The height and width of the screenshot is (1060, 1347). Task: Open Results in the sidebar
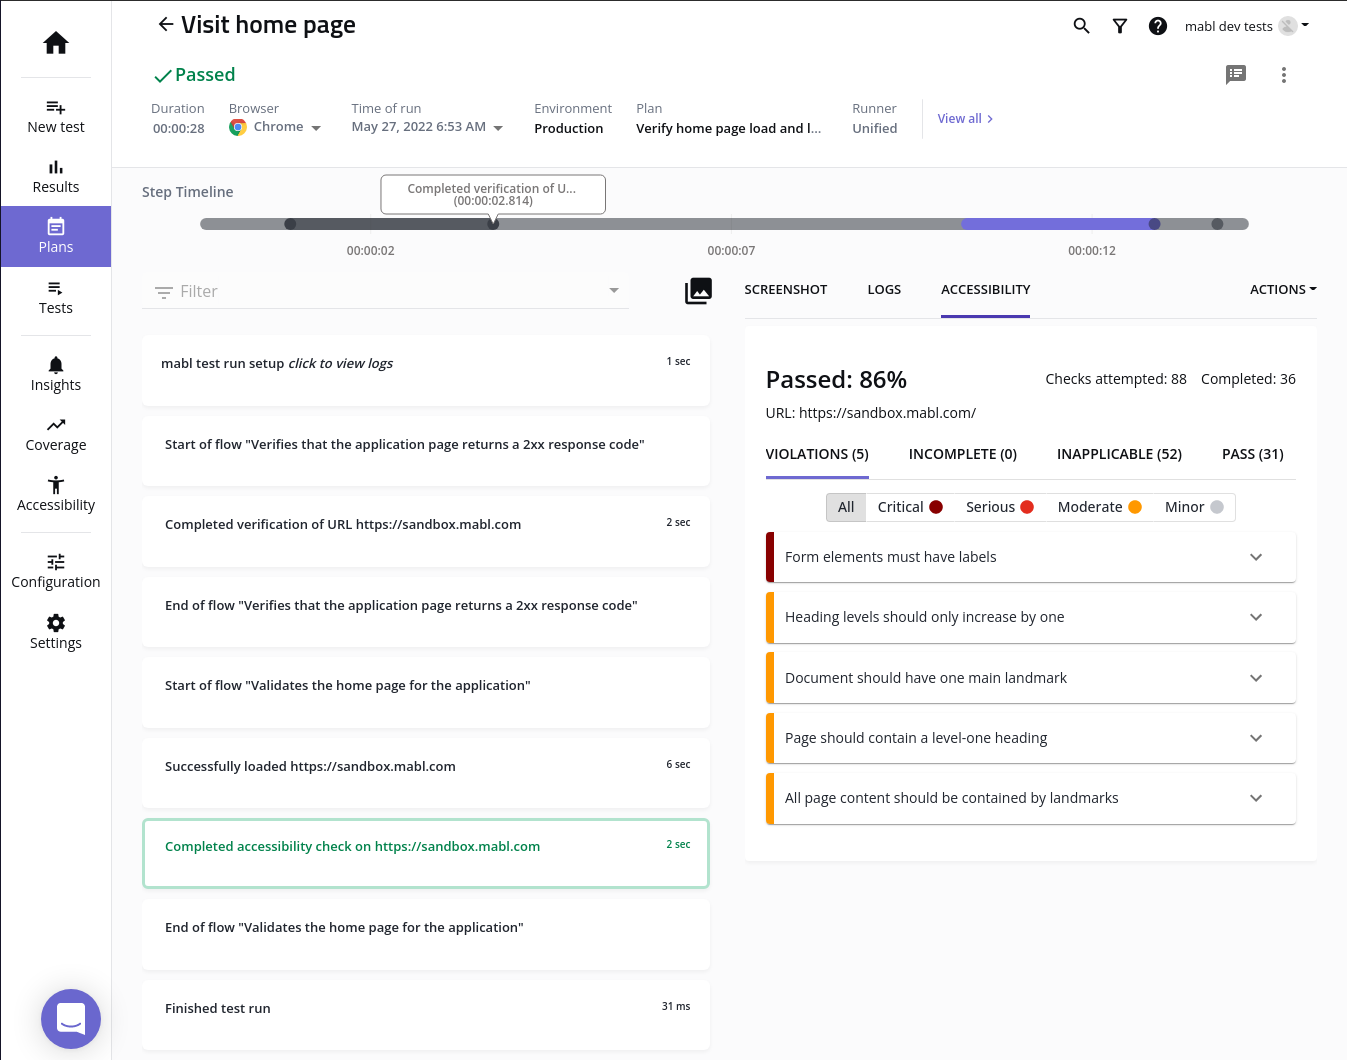[x=56, y=177]
